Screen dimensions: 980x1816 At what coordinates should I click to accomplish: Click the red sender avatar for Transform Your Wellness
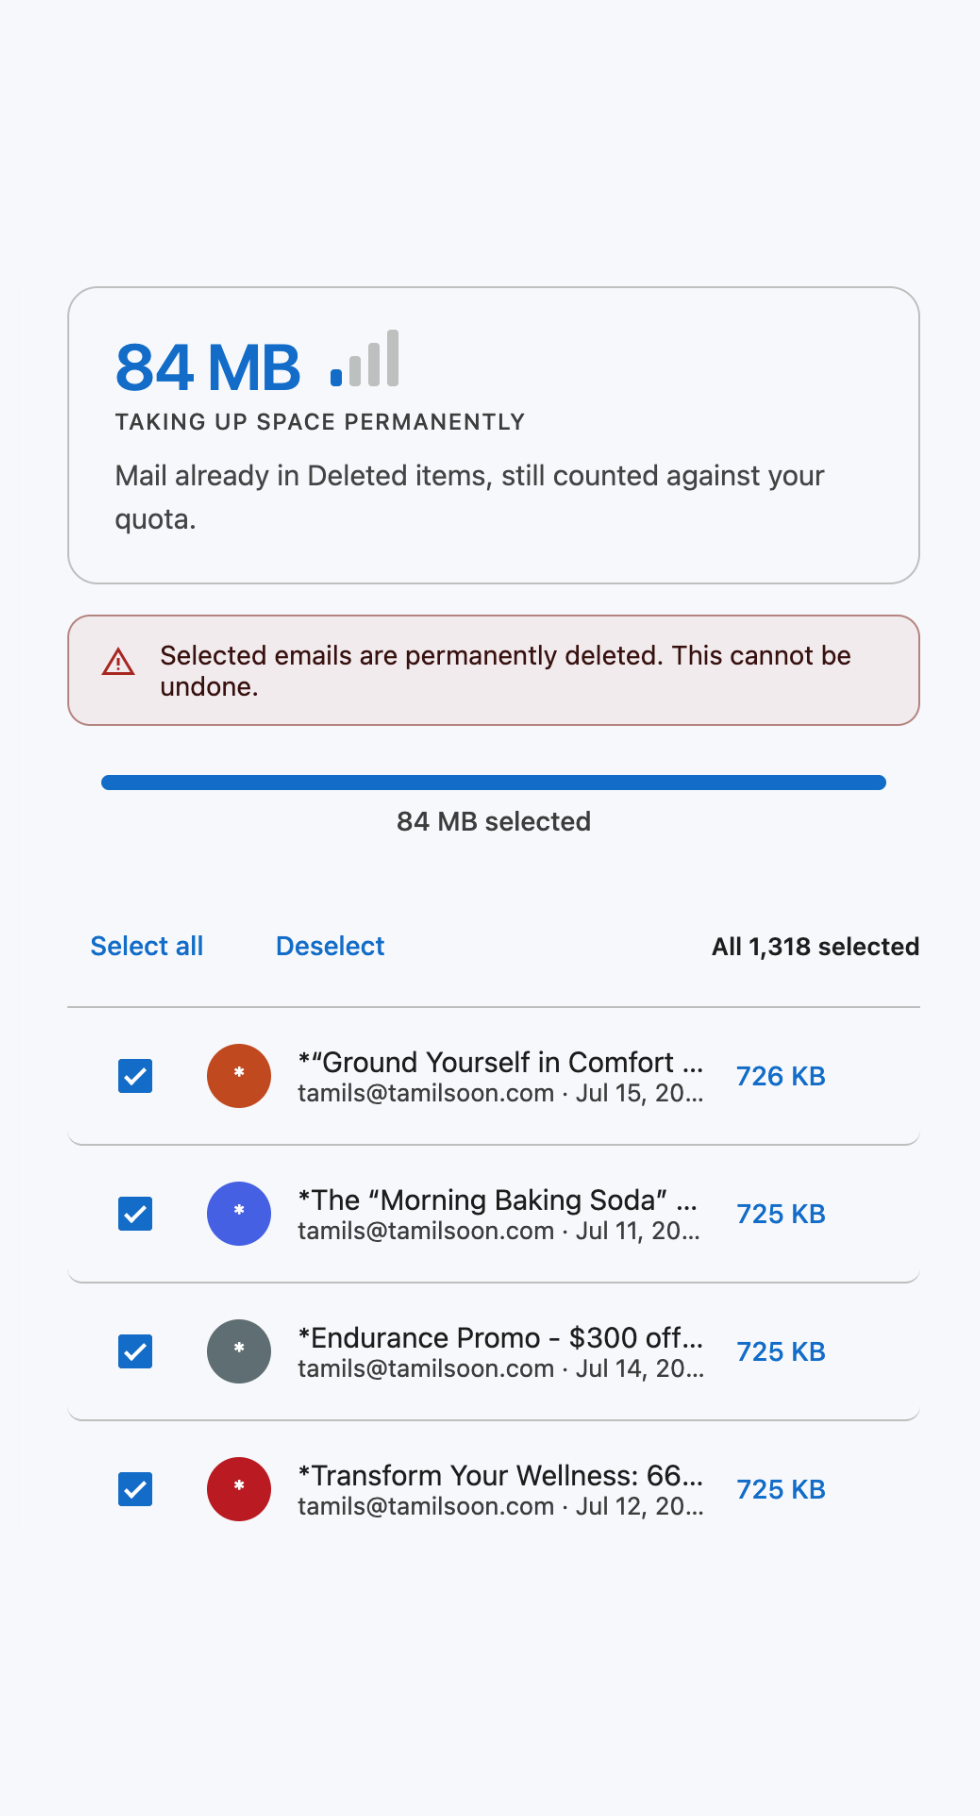click(x=239, y=1489)
